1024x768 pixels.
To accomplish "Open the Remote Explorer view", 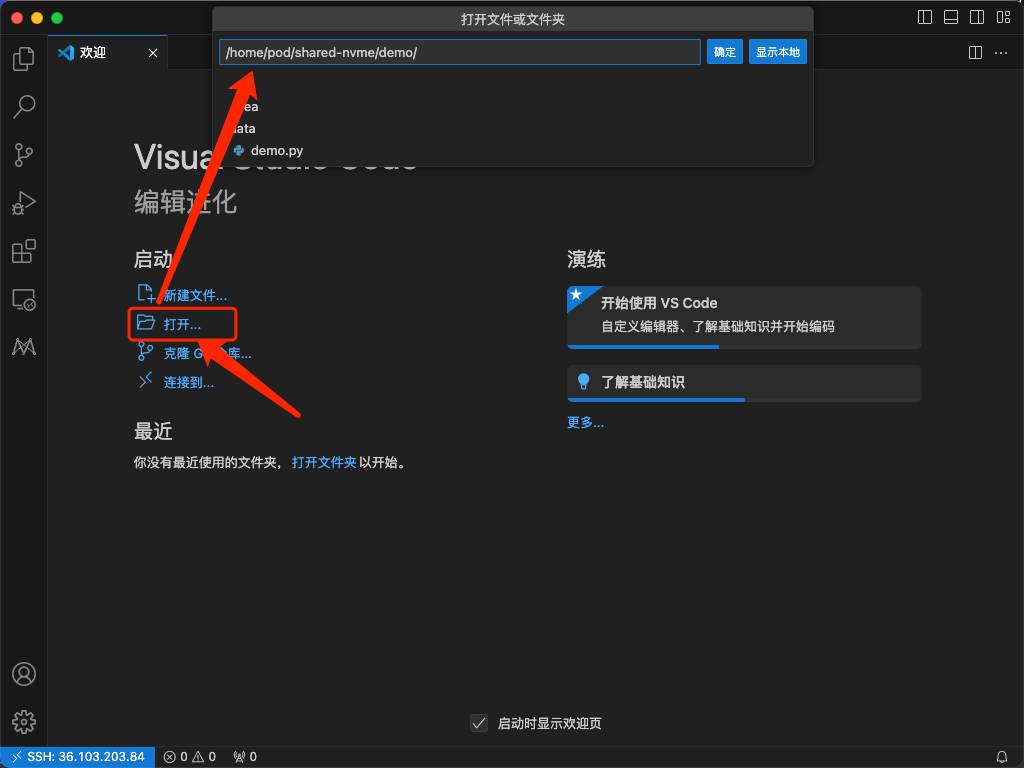I will (x=24, y=300).
